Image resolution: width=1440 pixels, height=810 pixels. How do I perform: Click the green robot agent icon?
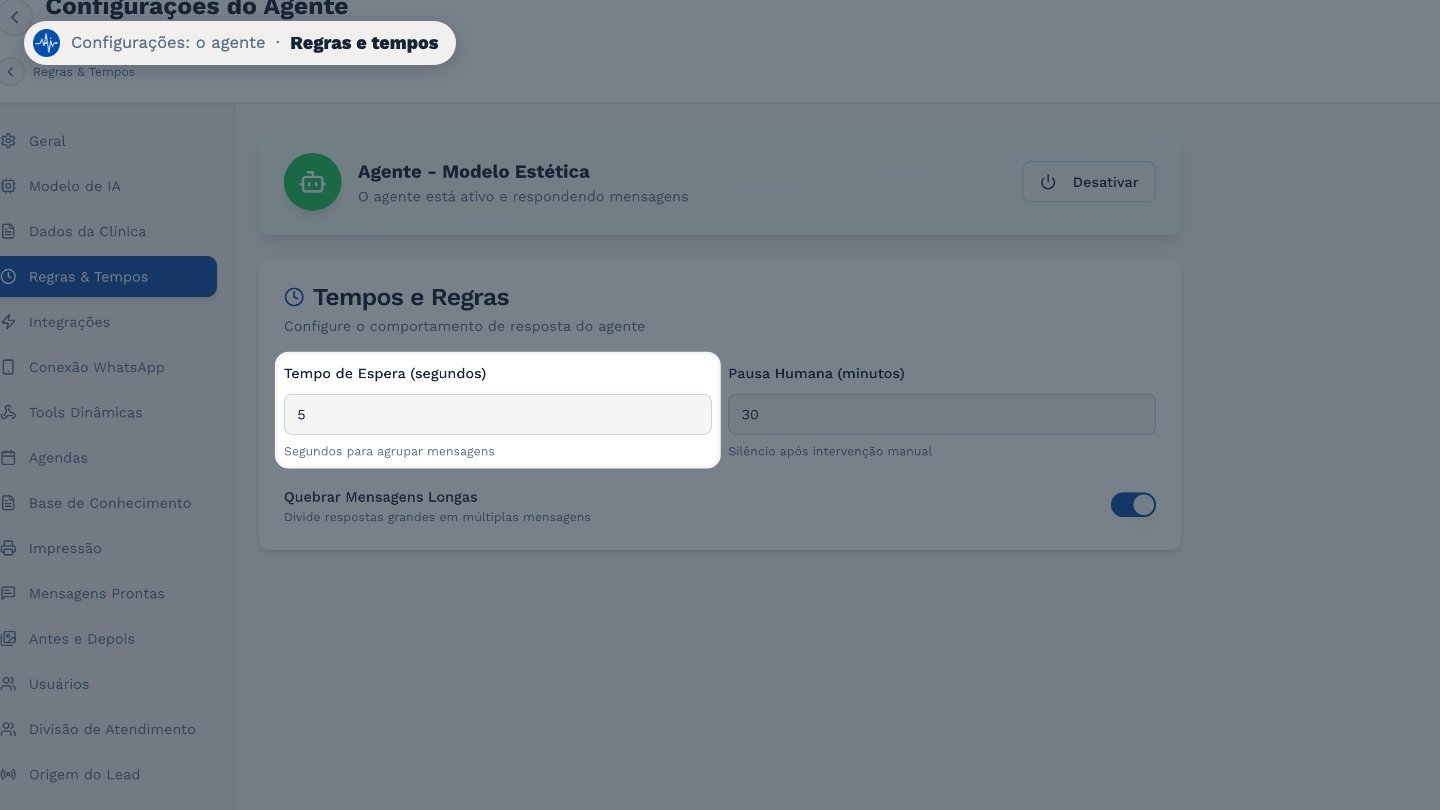(x=313, y=182)
